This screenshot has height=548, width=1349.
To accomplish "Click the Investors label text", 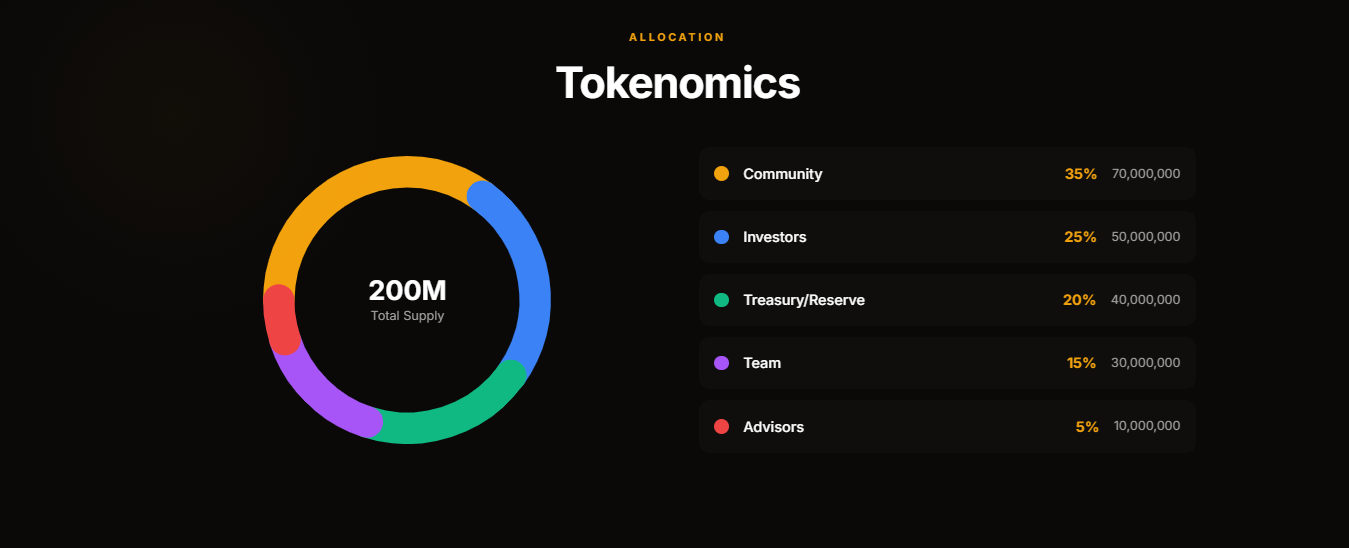I will tap(774, 237).
